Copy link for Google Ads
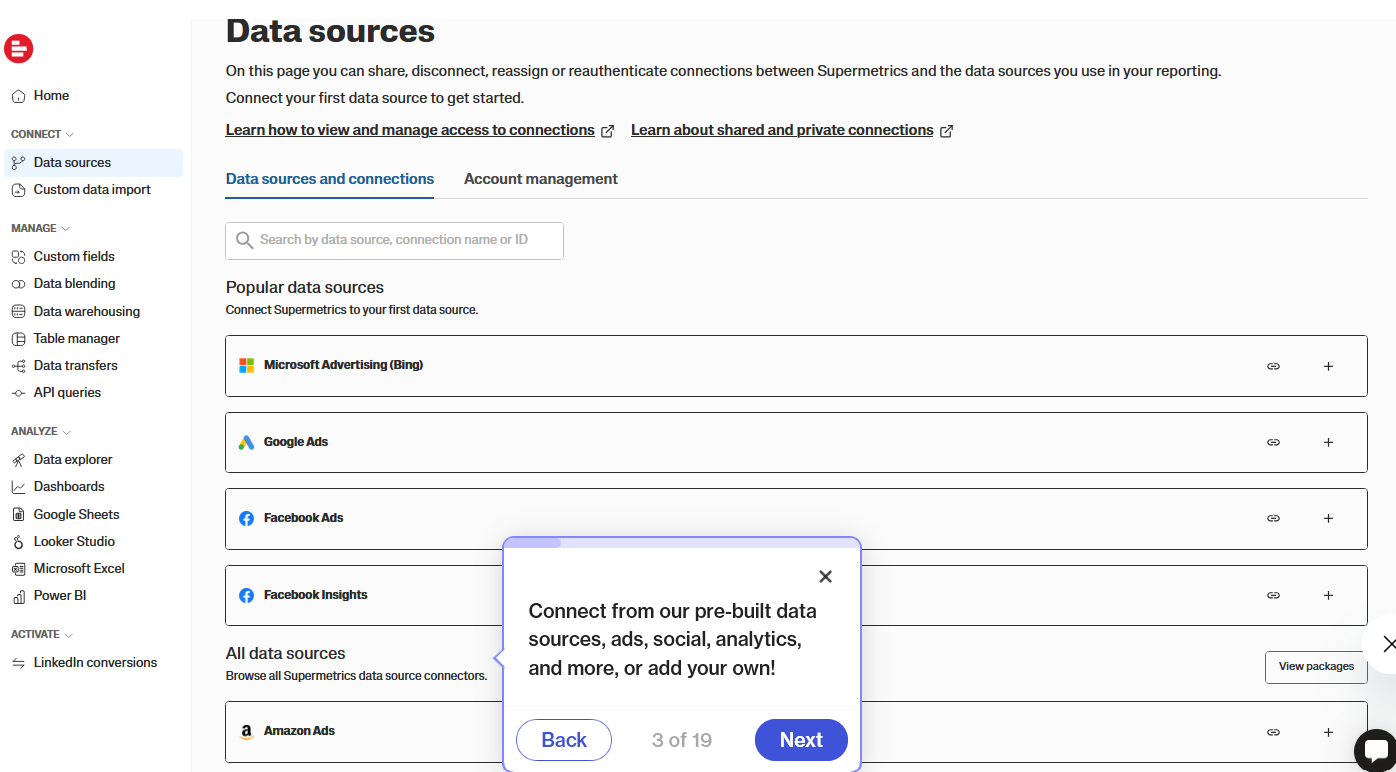 point(1273,442)
